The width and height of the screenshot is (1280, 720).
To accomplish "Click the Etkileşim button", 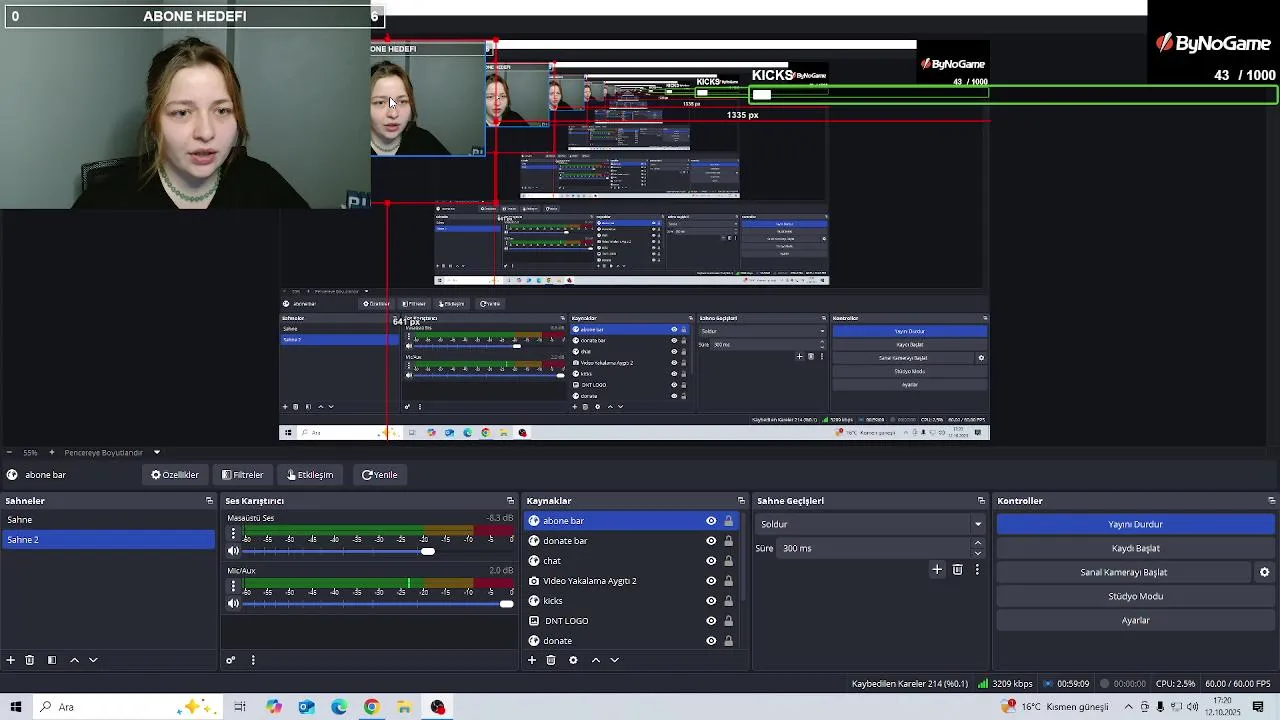I will pyautogui.click(x=310, y=475).
